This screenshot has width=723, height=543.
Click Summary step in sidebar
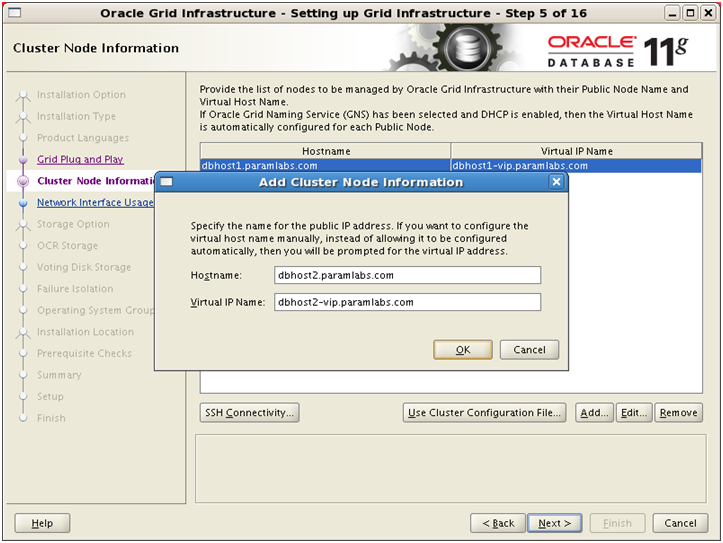click(x=59, y=375)
